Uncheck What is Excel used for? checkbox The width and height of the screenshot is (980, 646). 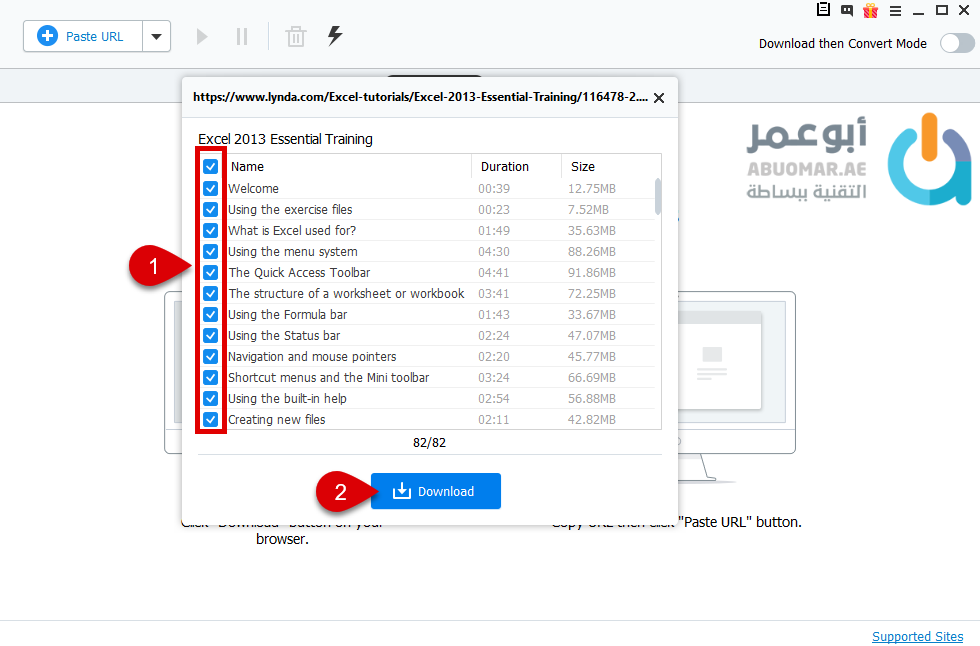211,231
